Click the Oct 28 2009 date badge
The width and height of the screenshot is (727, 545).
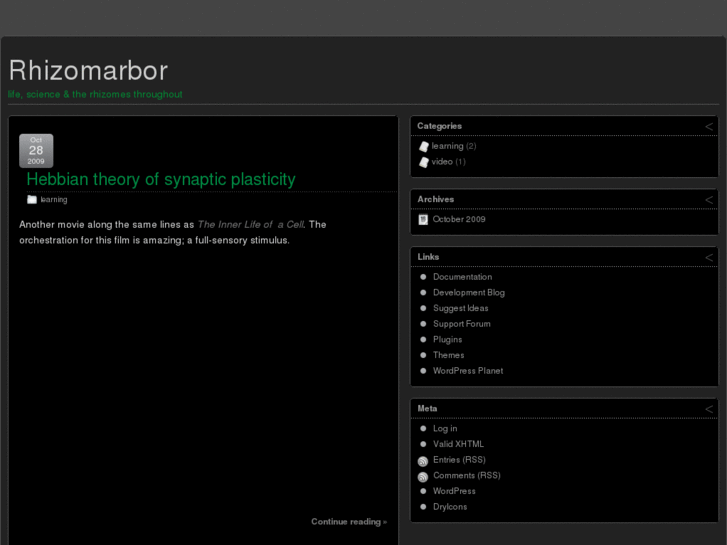click(36, 150)
